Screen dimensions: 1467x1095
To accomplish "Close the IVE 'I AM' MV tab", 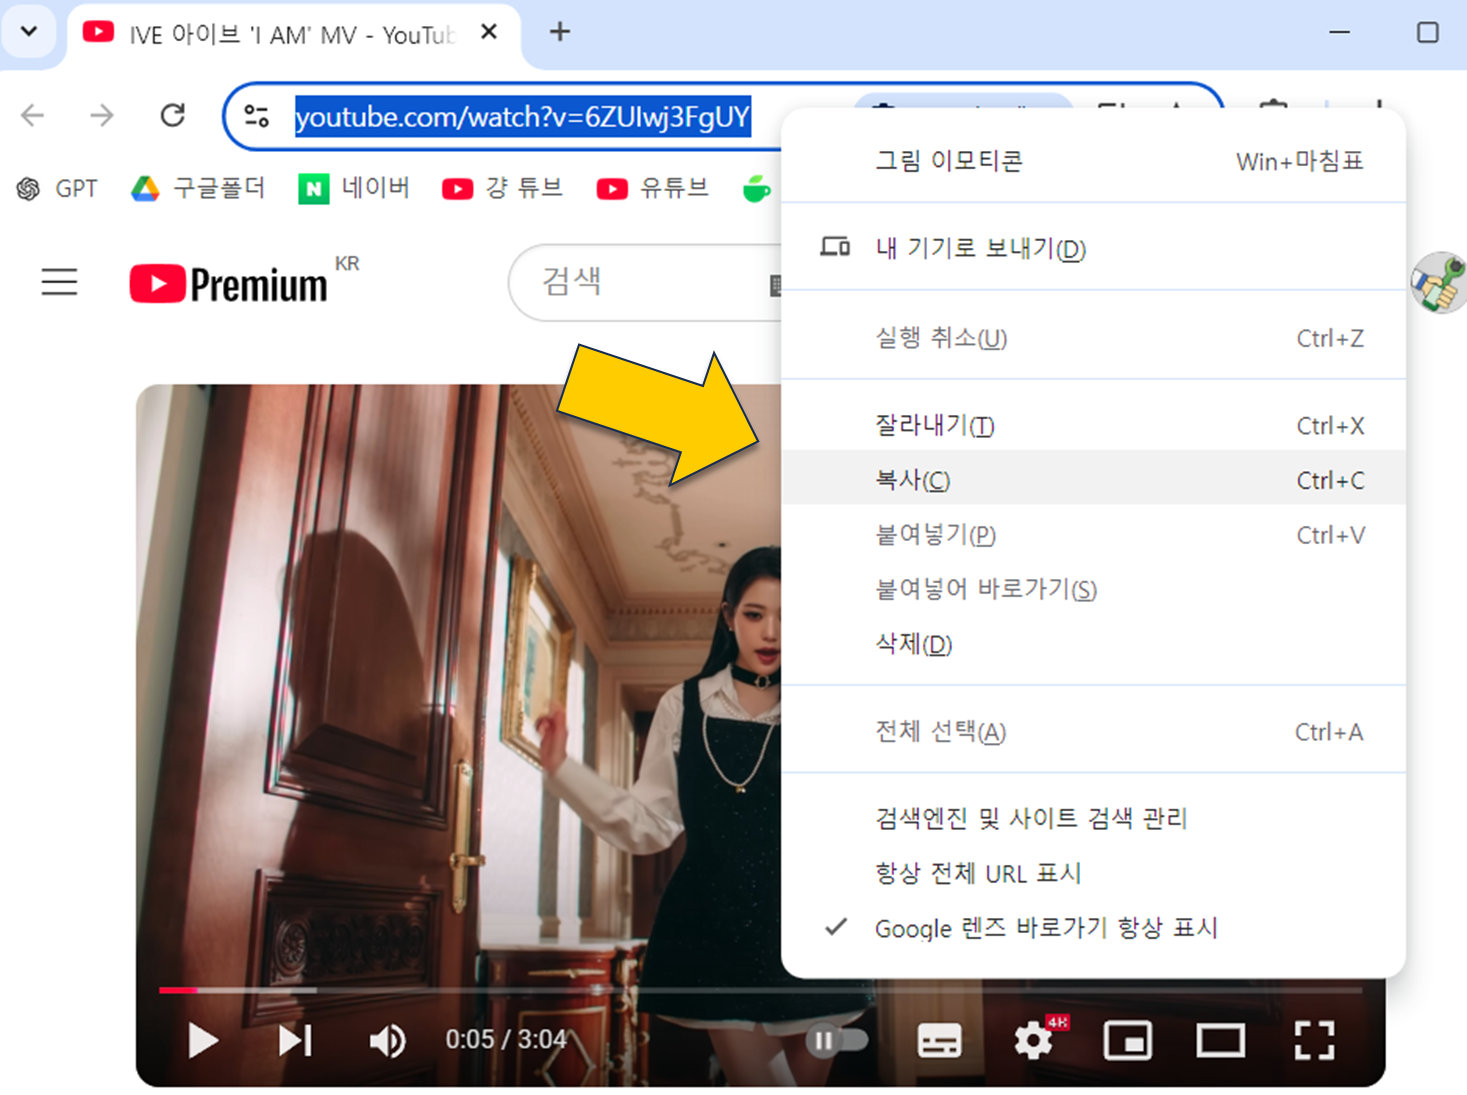I will 489,32.
